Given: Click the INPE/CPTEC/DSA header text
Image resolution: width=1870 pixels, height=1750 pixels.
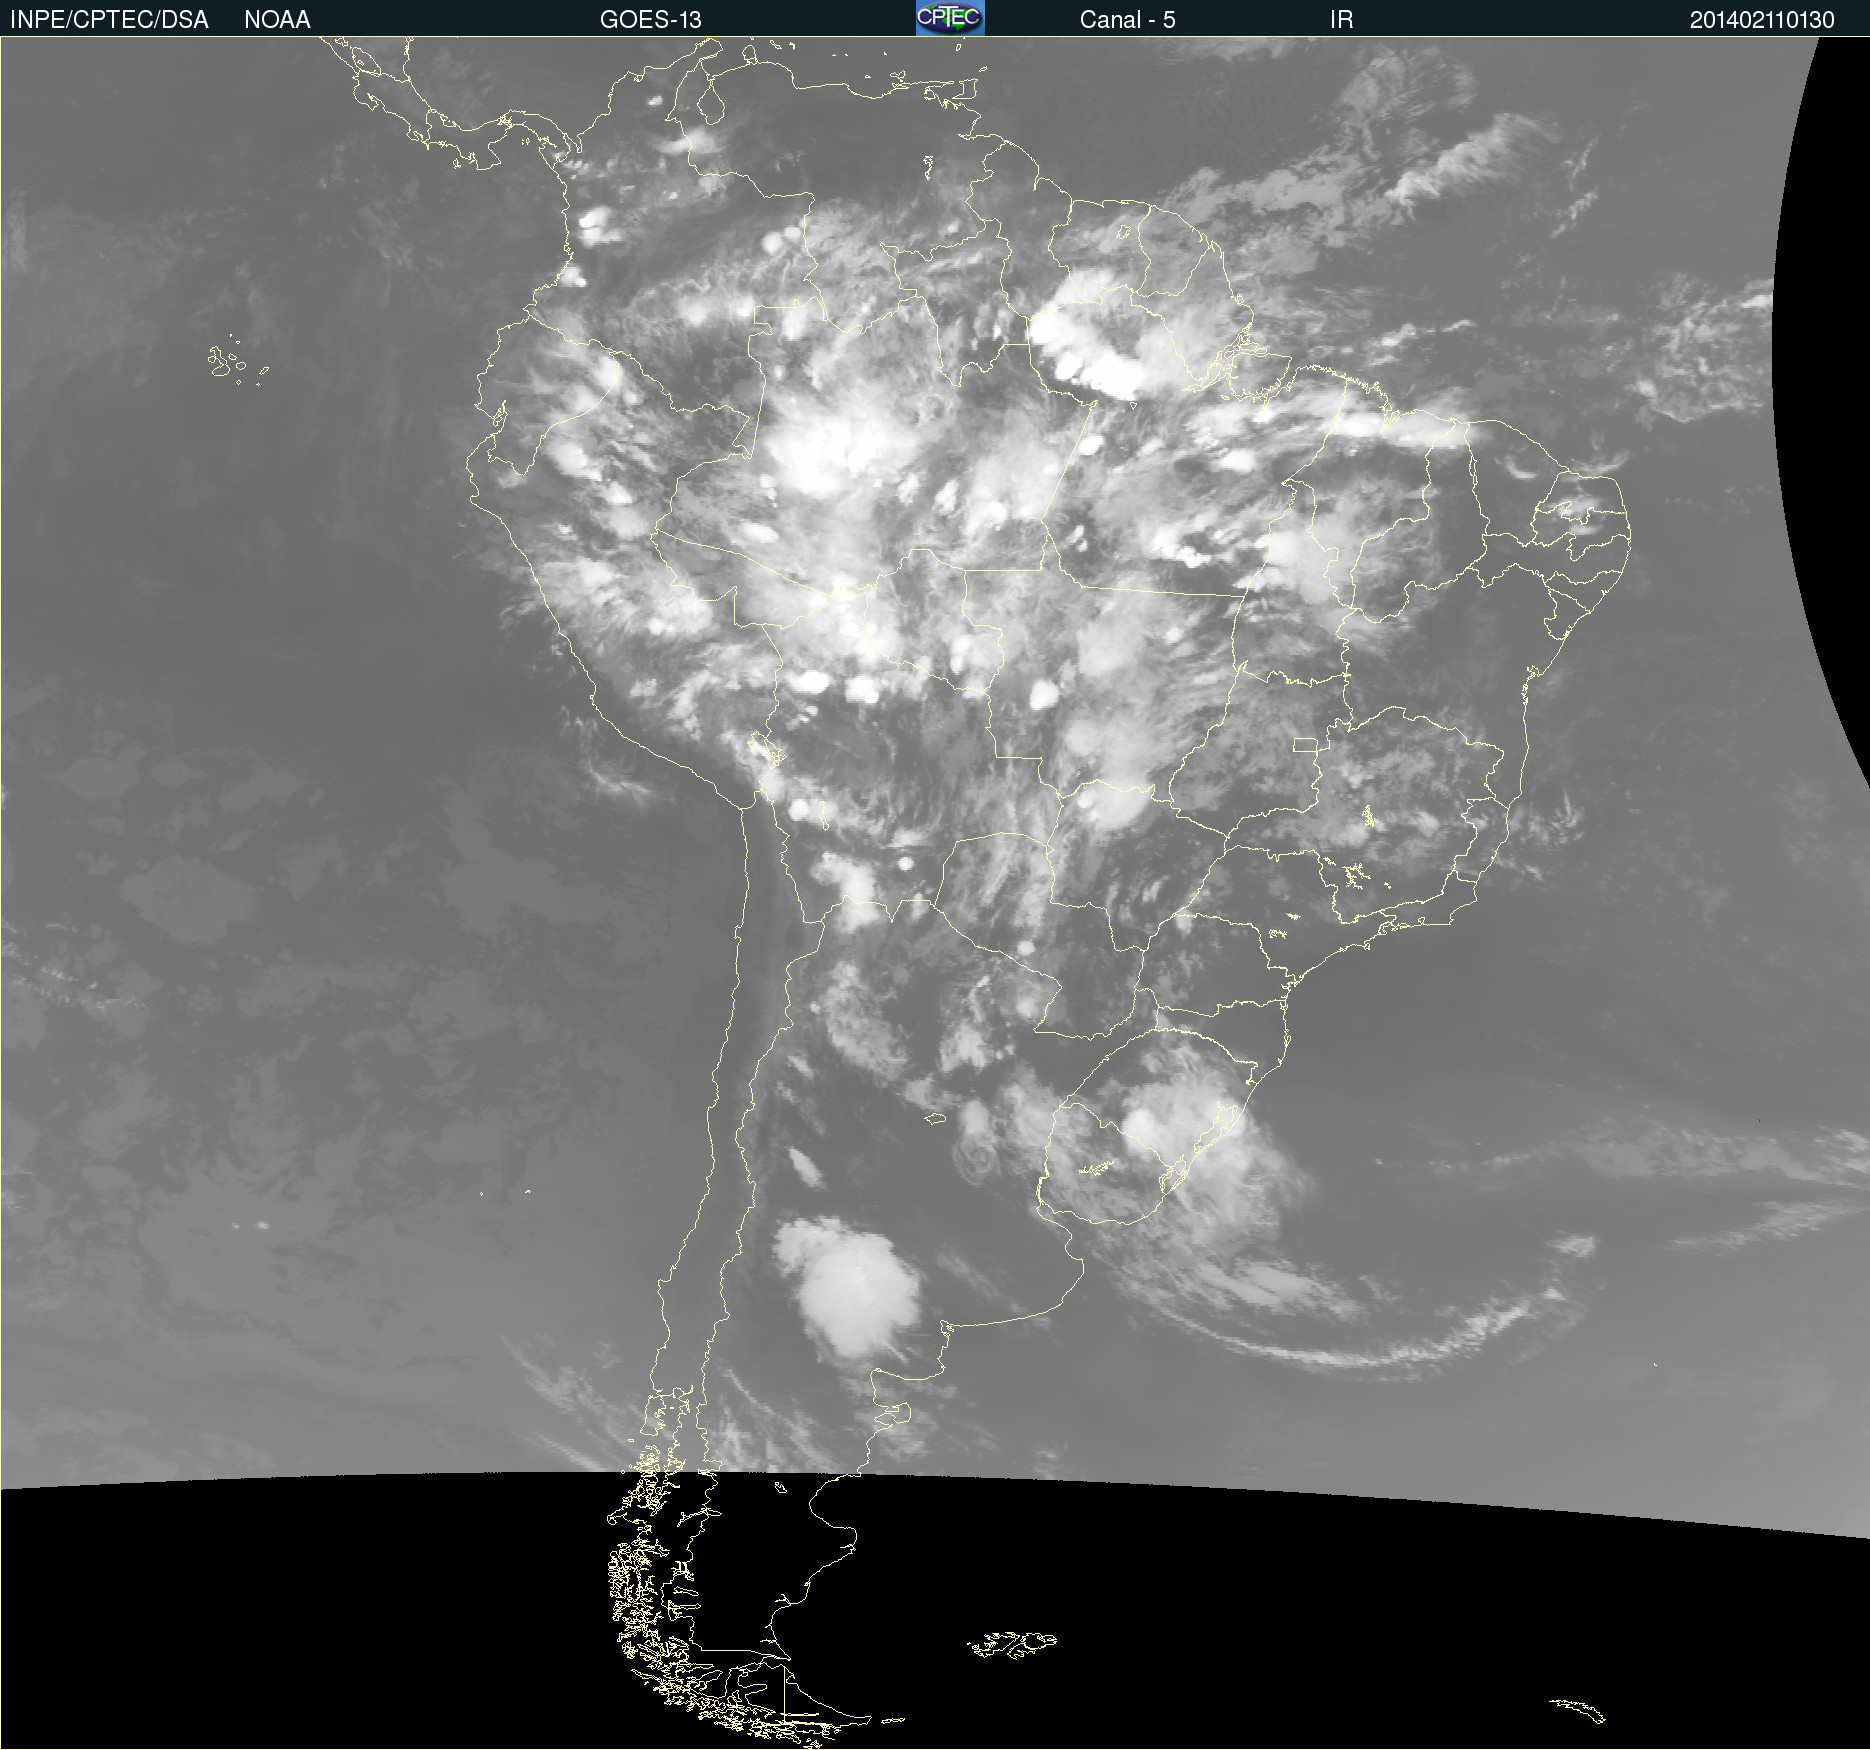Looking at the screenshot, I should click(109, 20).
